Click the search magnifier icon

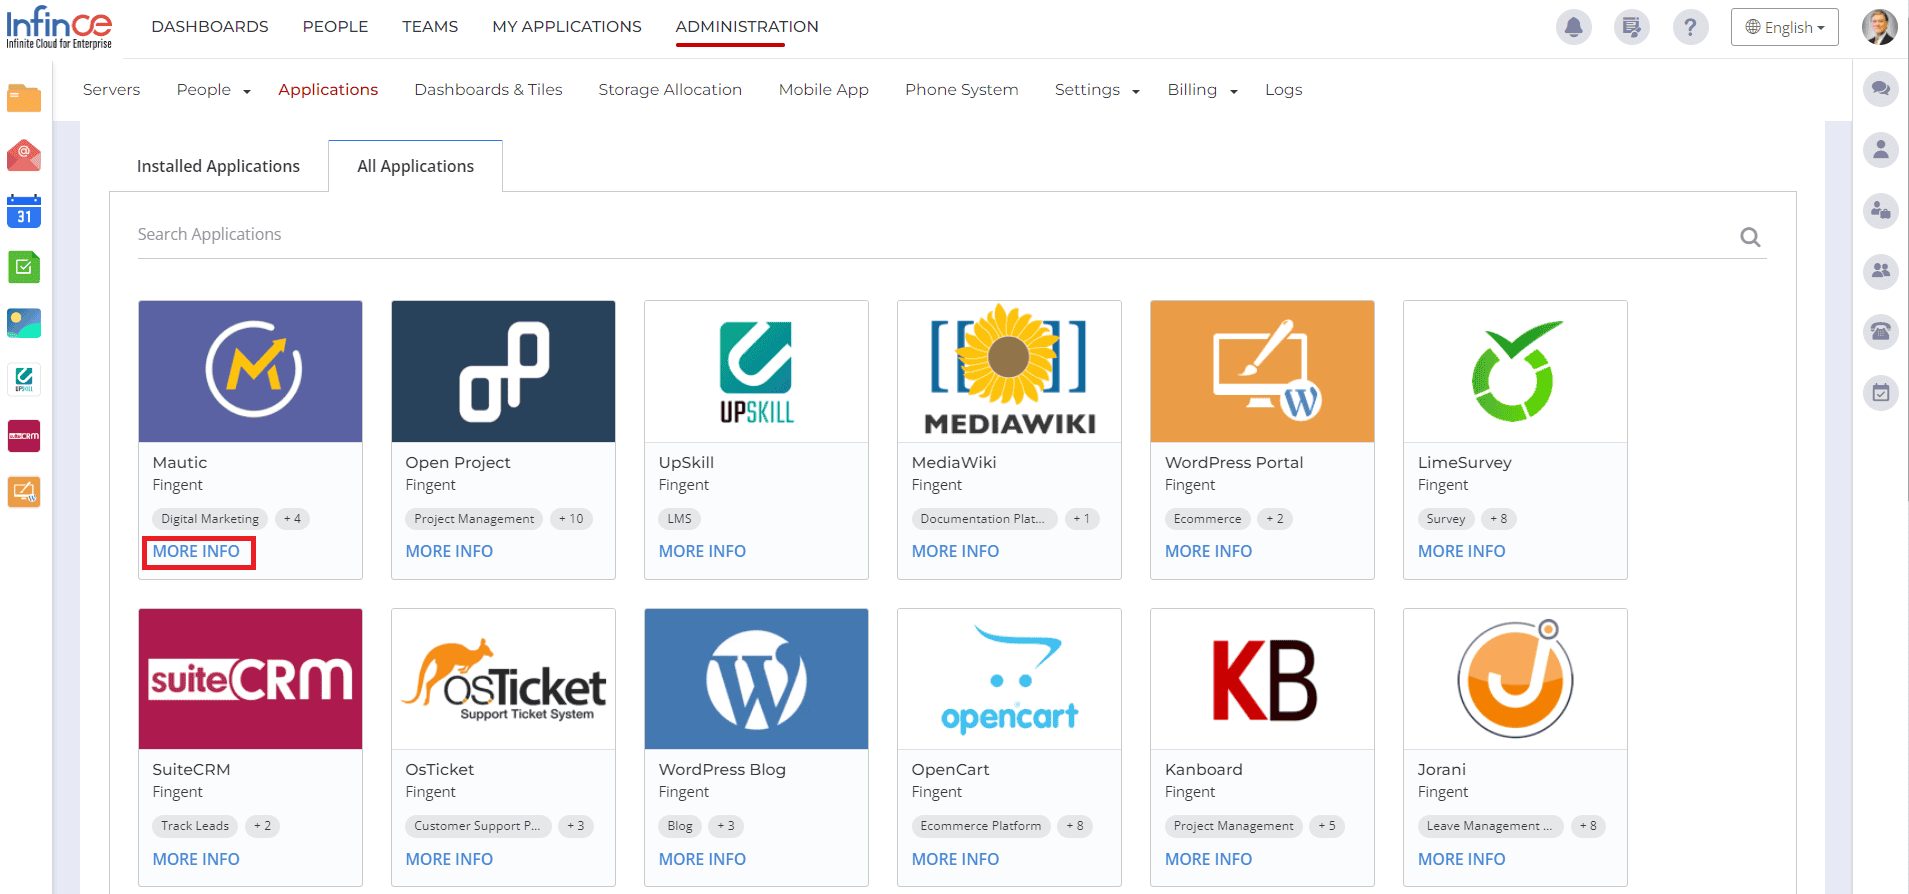(1750, 237)
